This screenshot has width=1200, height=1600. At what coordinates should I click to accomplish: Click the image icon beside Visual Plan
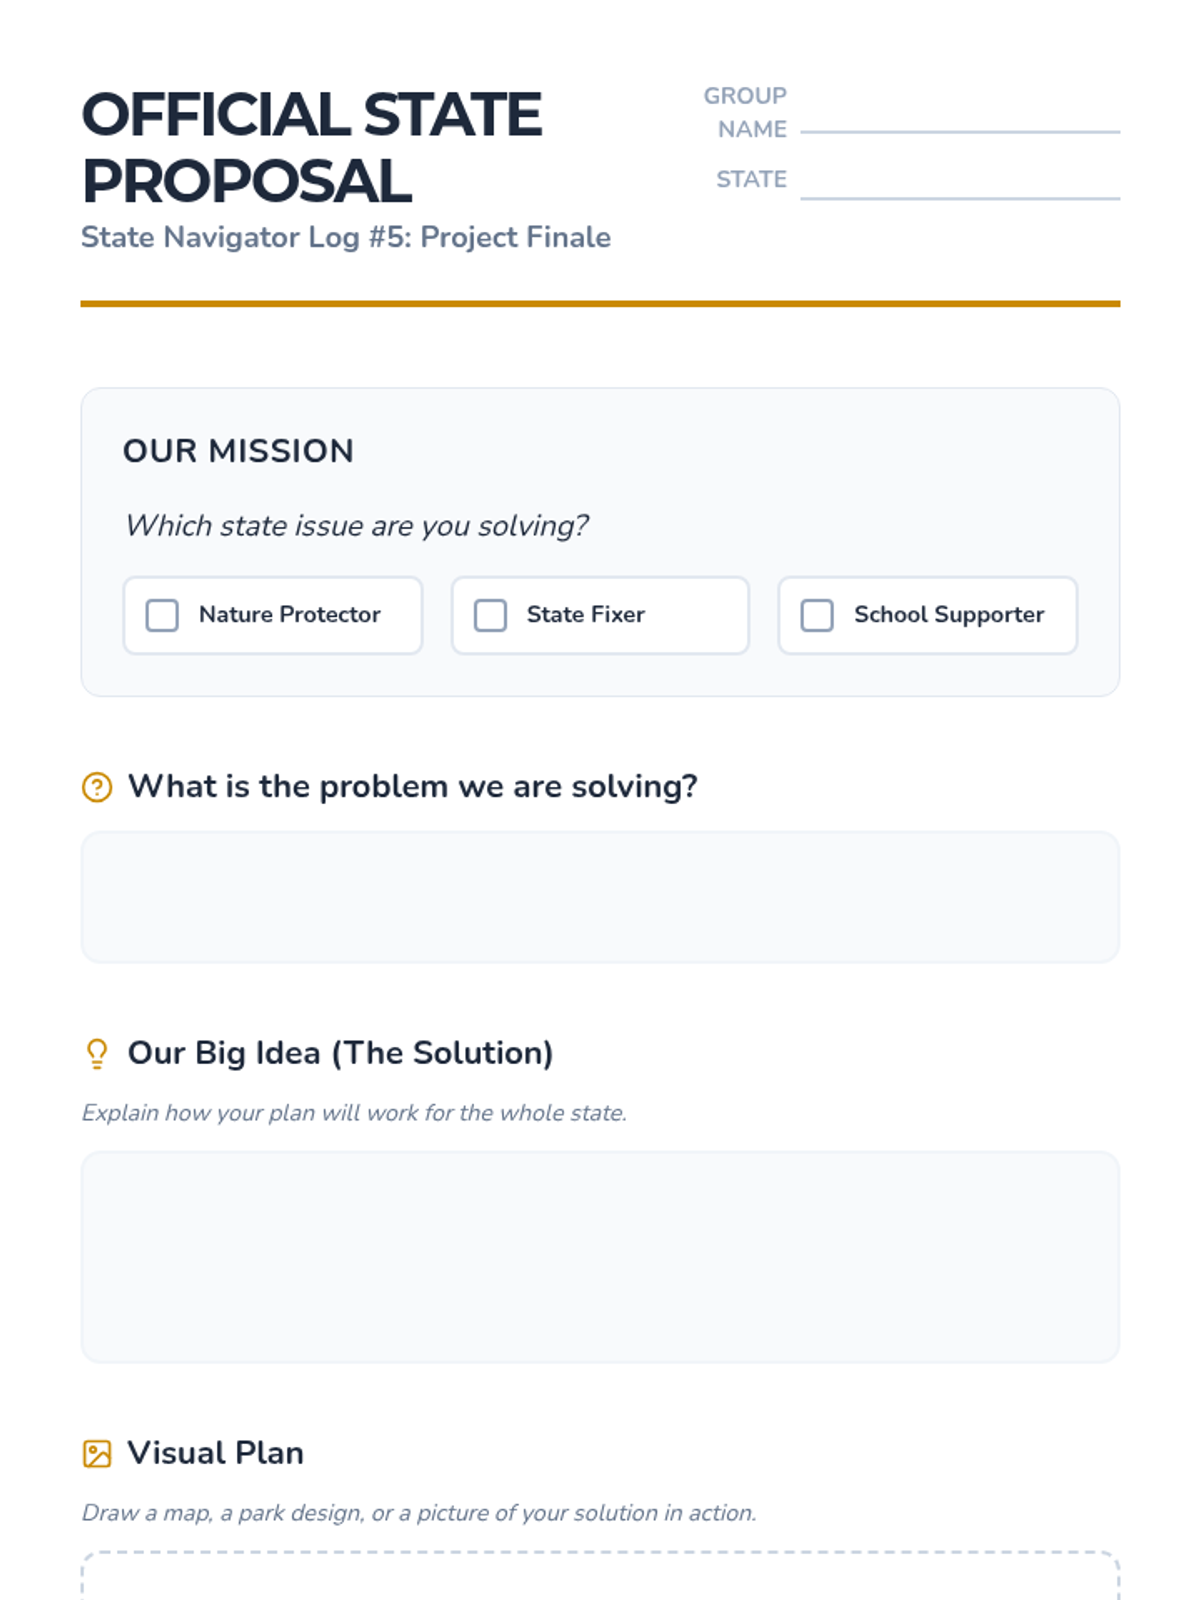pyautogui.click(x=97, y=1453)
